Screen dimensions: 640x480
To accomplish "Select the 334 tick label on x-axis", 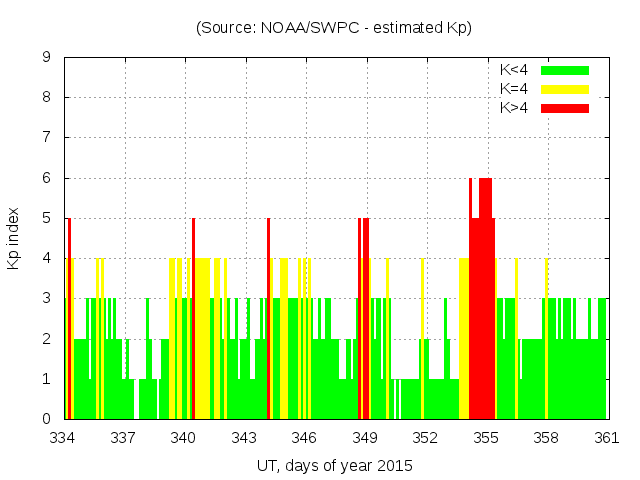I will pyautogui.click(x=63, y=437).
